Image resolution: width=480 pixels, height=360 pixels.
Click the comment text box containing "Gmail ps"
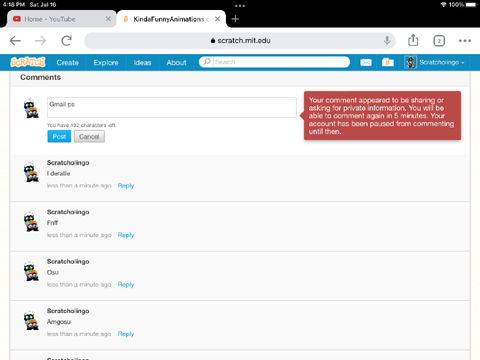click(x=172, y=107)
